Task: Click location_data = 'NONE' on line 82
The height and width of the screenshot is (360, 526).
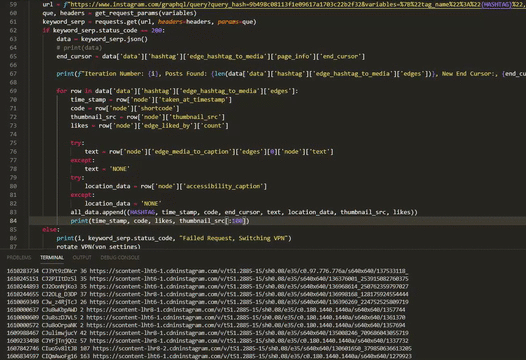Action: point(123,203)
